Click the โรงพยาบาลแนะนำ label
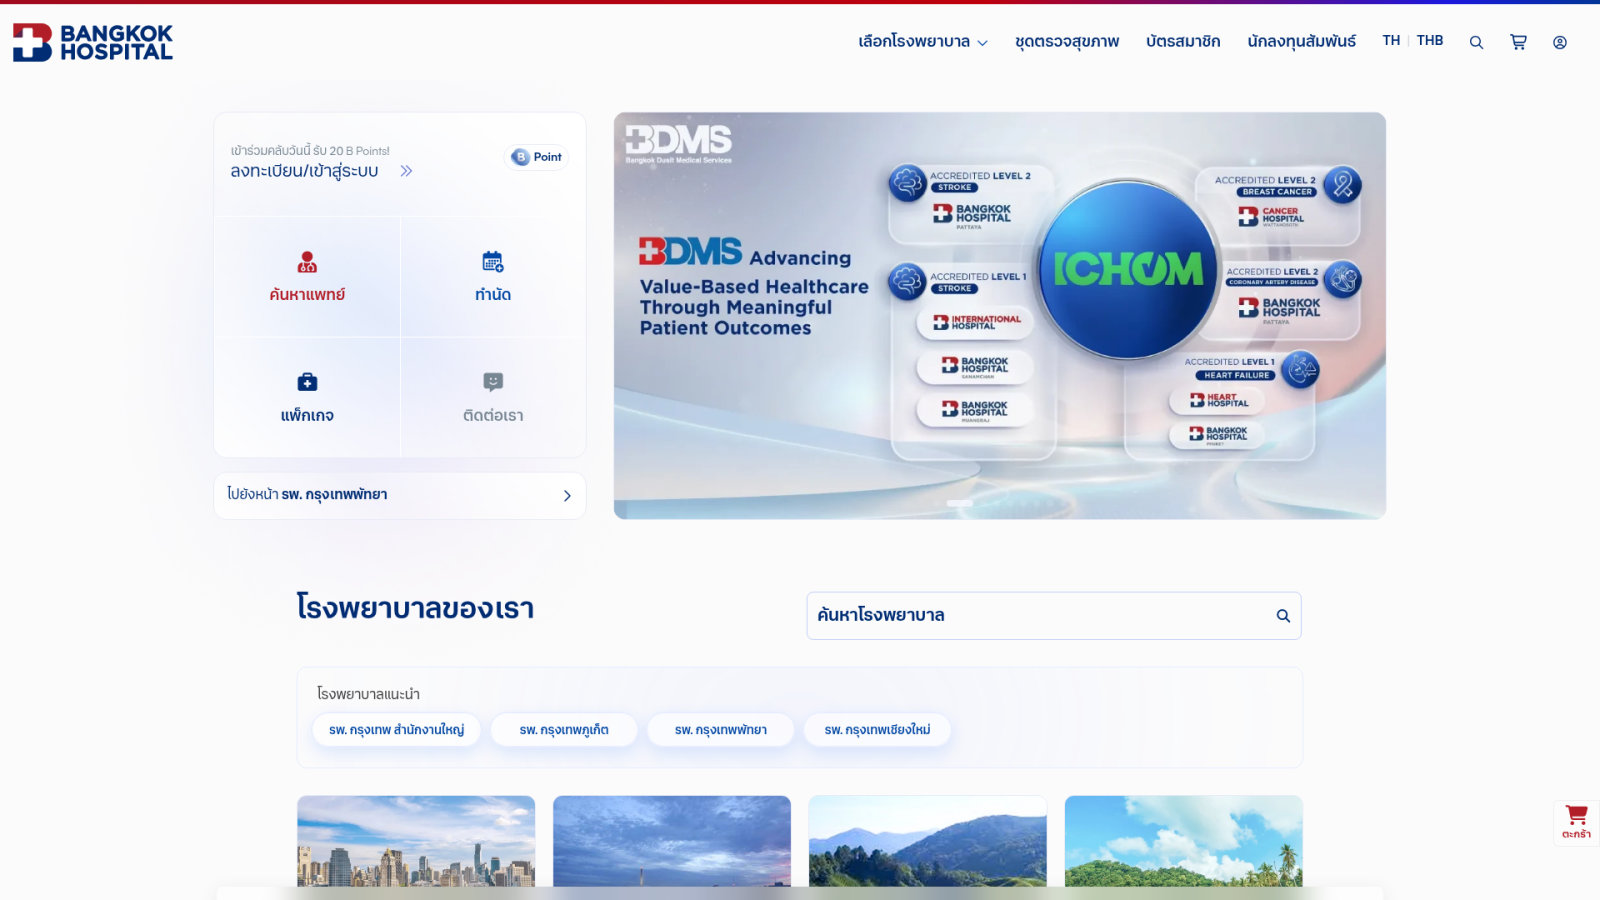The height and width of the screenshot is (900, 1600). (368, 694)
